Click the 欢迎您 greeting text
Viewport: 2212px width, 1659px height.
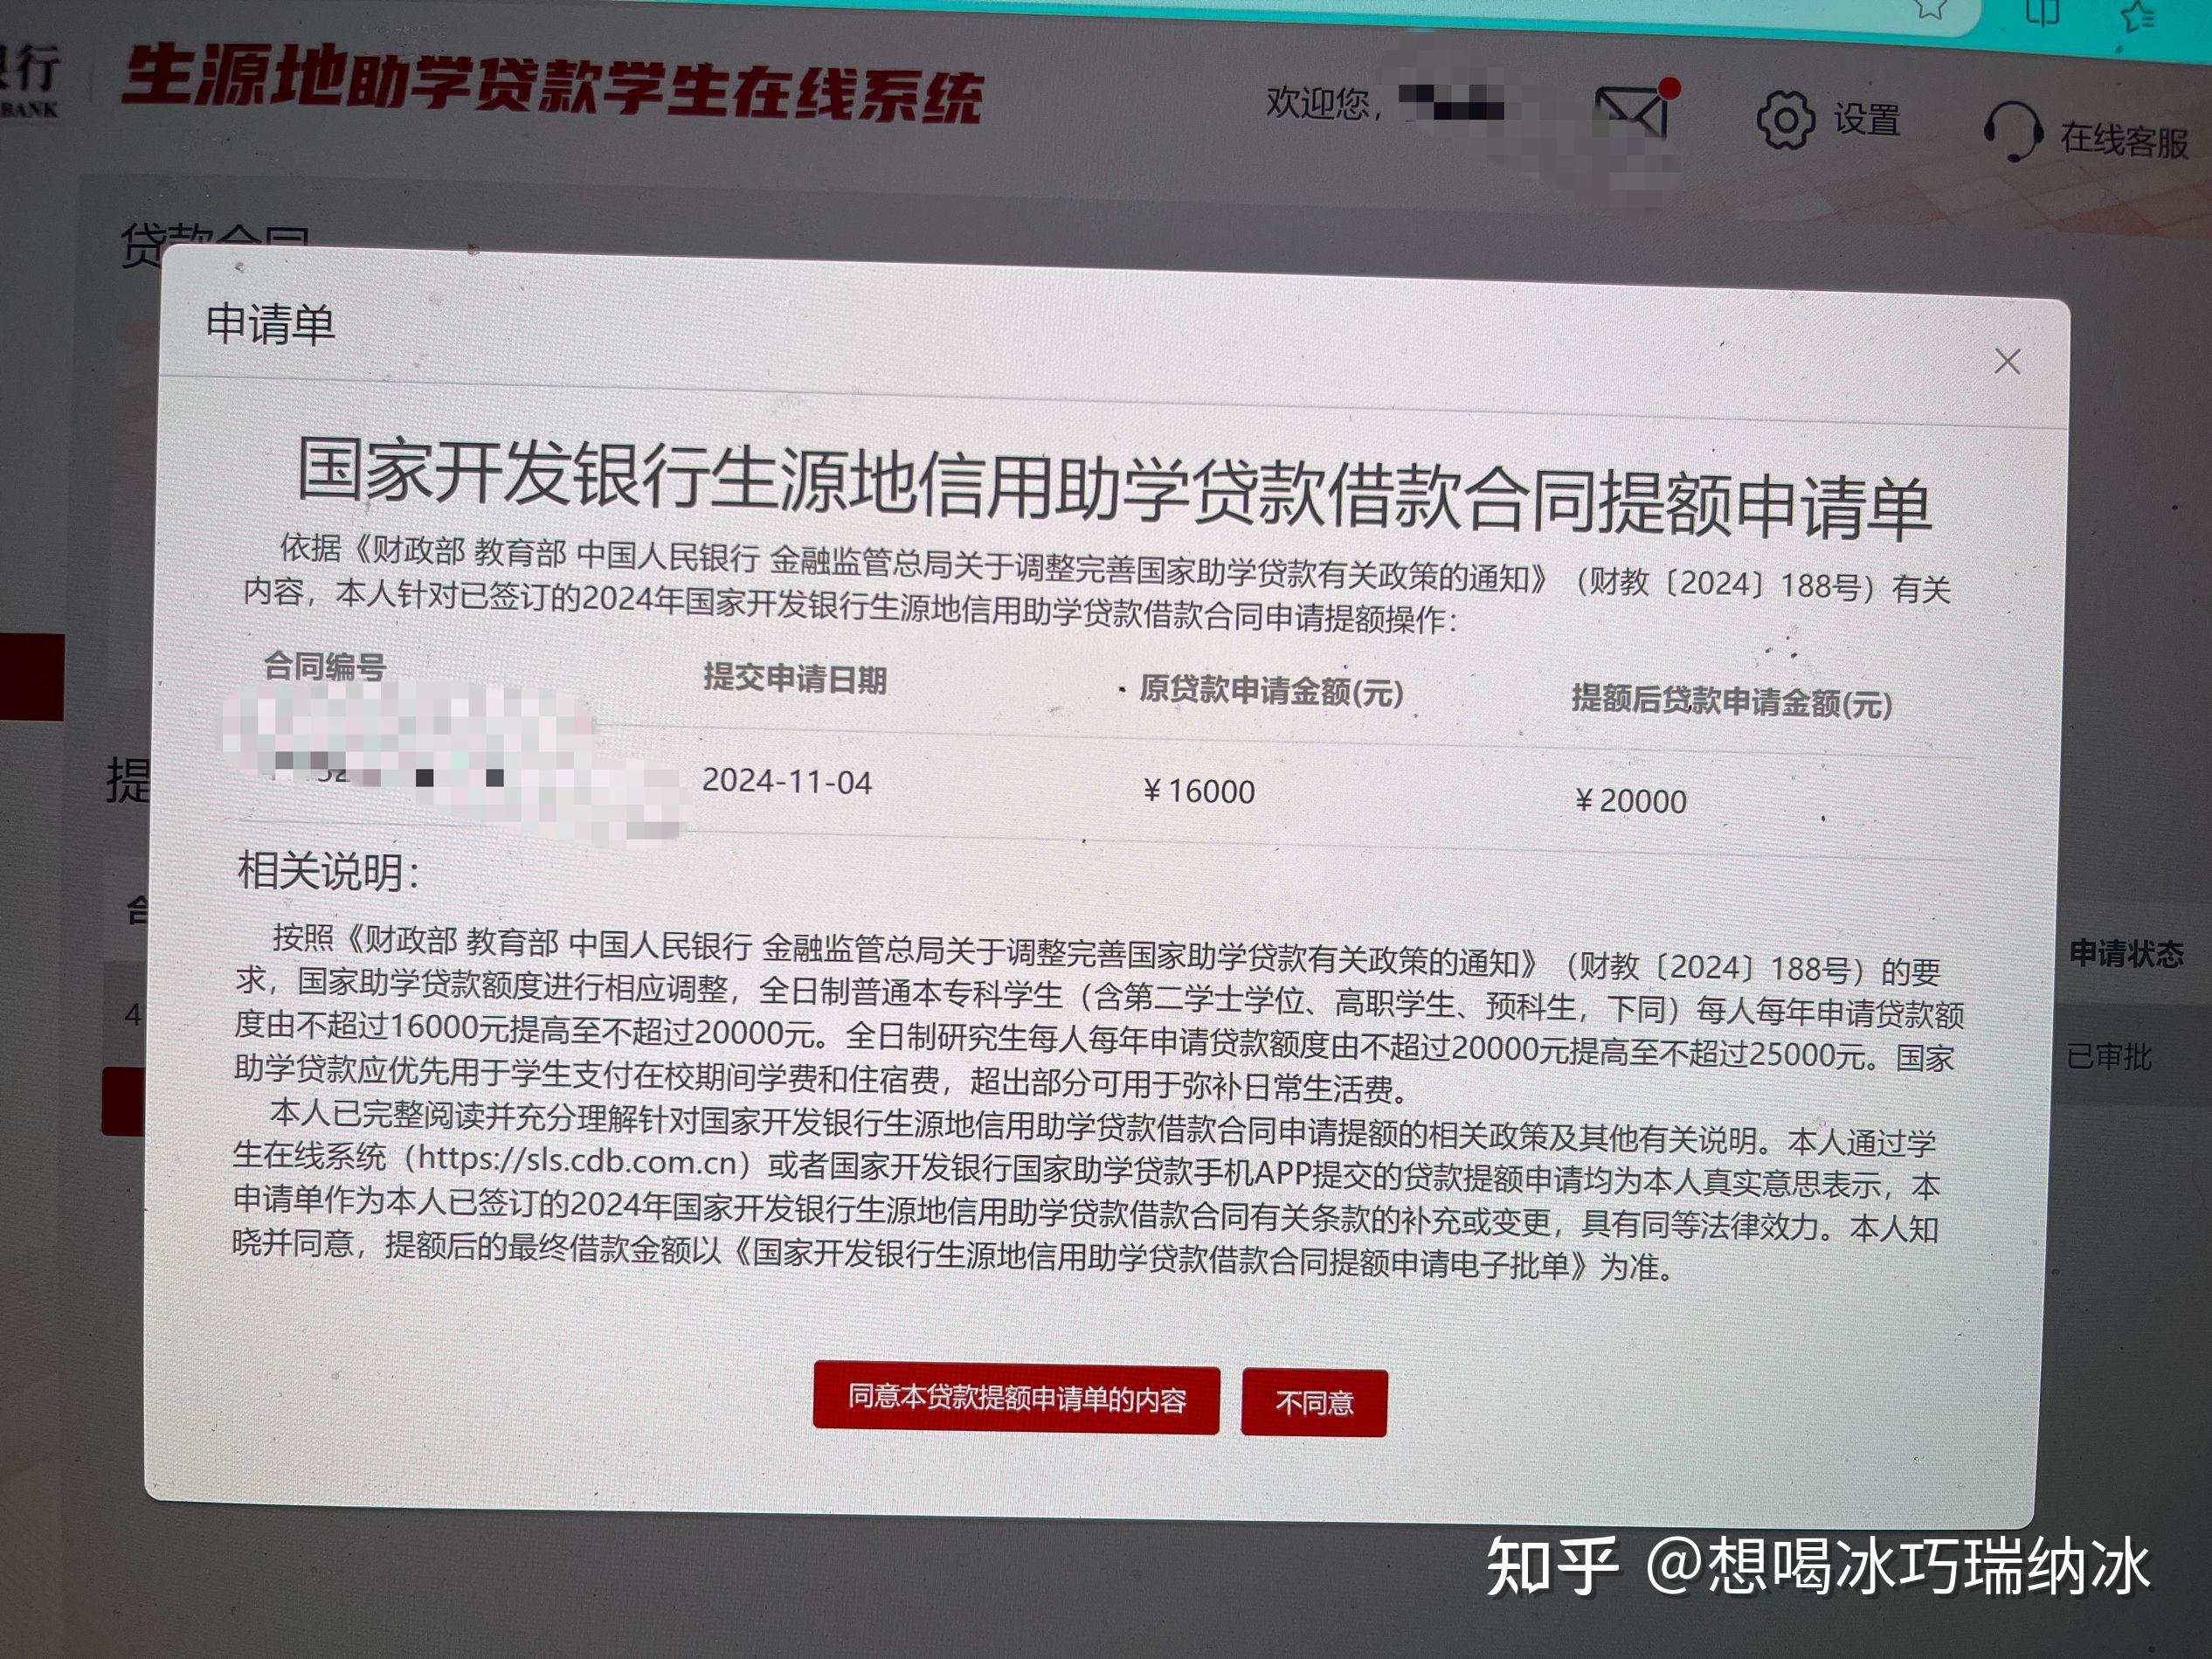pos(1325,103)
